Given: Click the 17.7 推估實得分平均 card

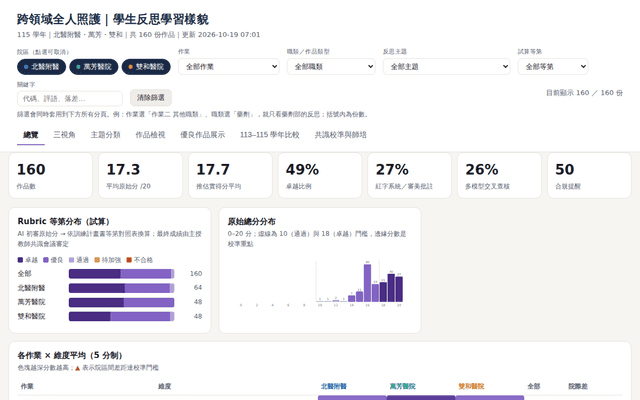Looking at the screenshot, I should tap(230, 176).
